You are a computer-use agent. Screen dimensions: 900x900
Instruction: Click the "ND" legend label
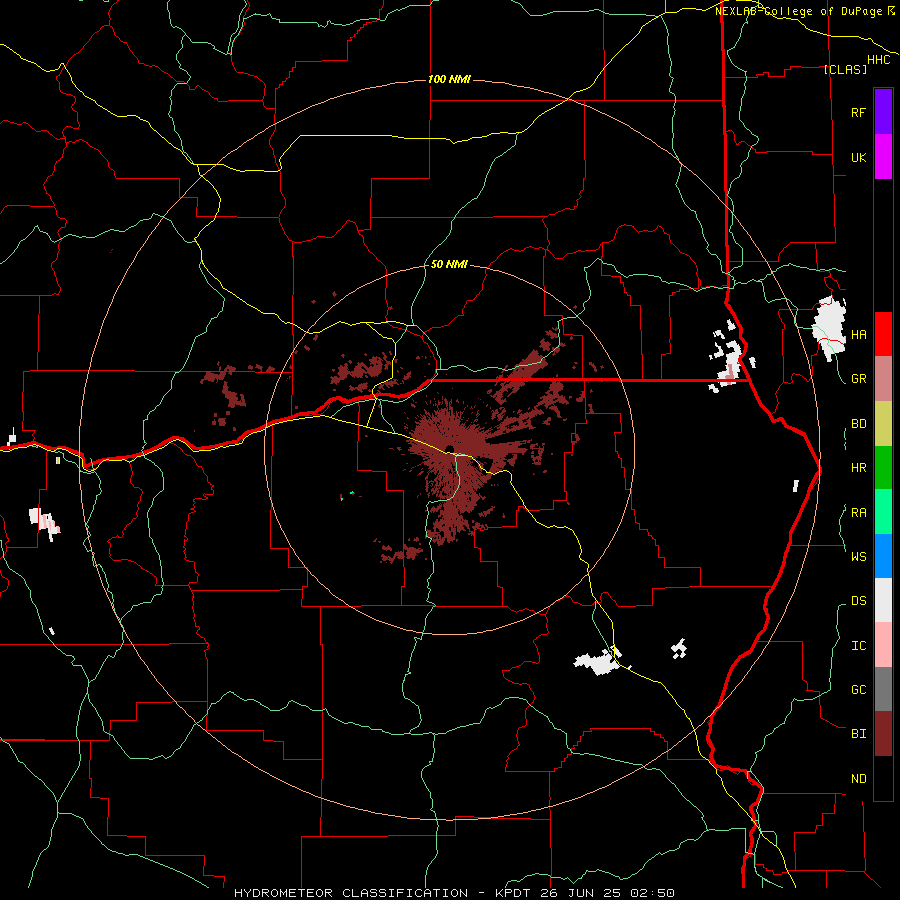(858, 778)
